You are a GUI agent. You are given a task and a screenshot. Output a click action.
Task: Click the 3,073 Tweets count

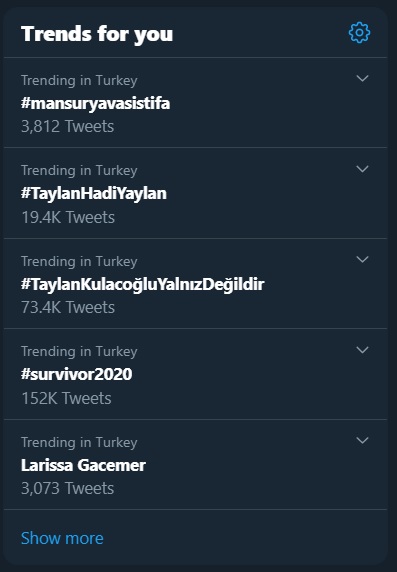point(68,488)
